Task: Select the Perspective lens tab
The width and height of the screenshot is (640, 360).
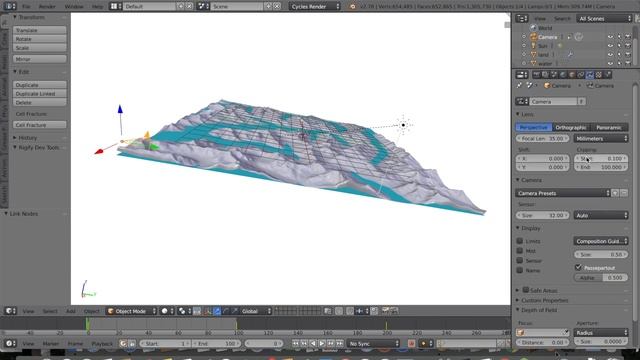Action: click(533, 127)
